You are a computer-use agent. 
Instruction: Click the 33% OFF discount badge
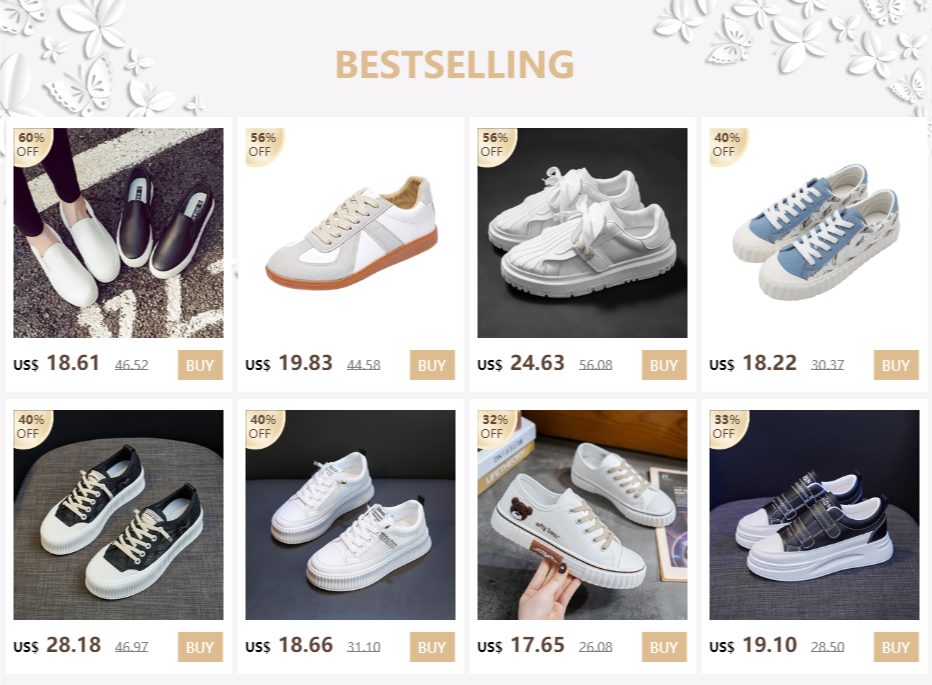tap(727, 427)
